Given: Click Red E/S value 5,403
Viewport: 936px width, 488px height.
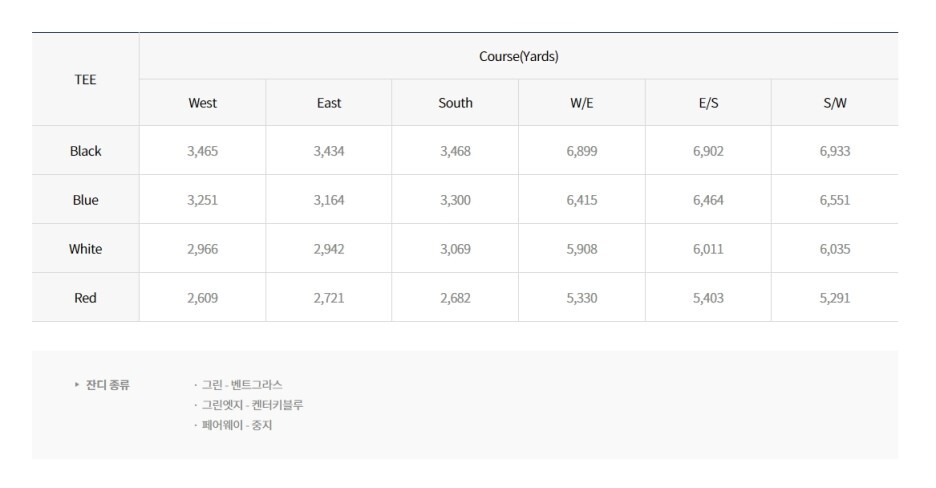Looking at the screenshot, I should [709, 298].
